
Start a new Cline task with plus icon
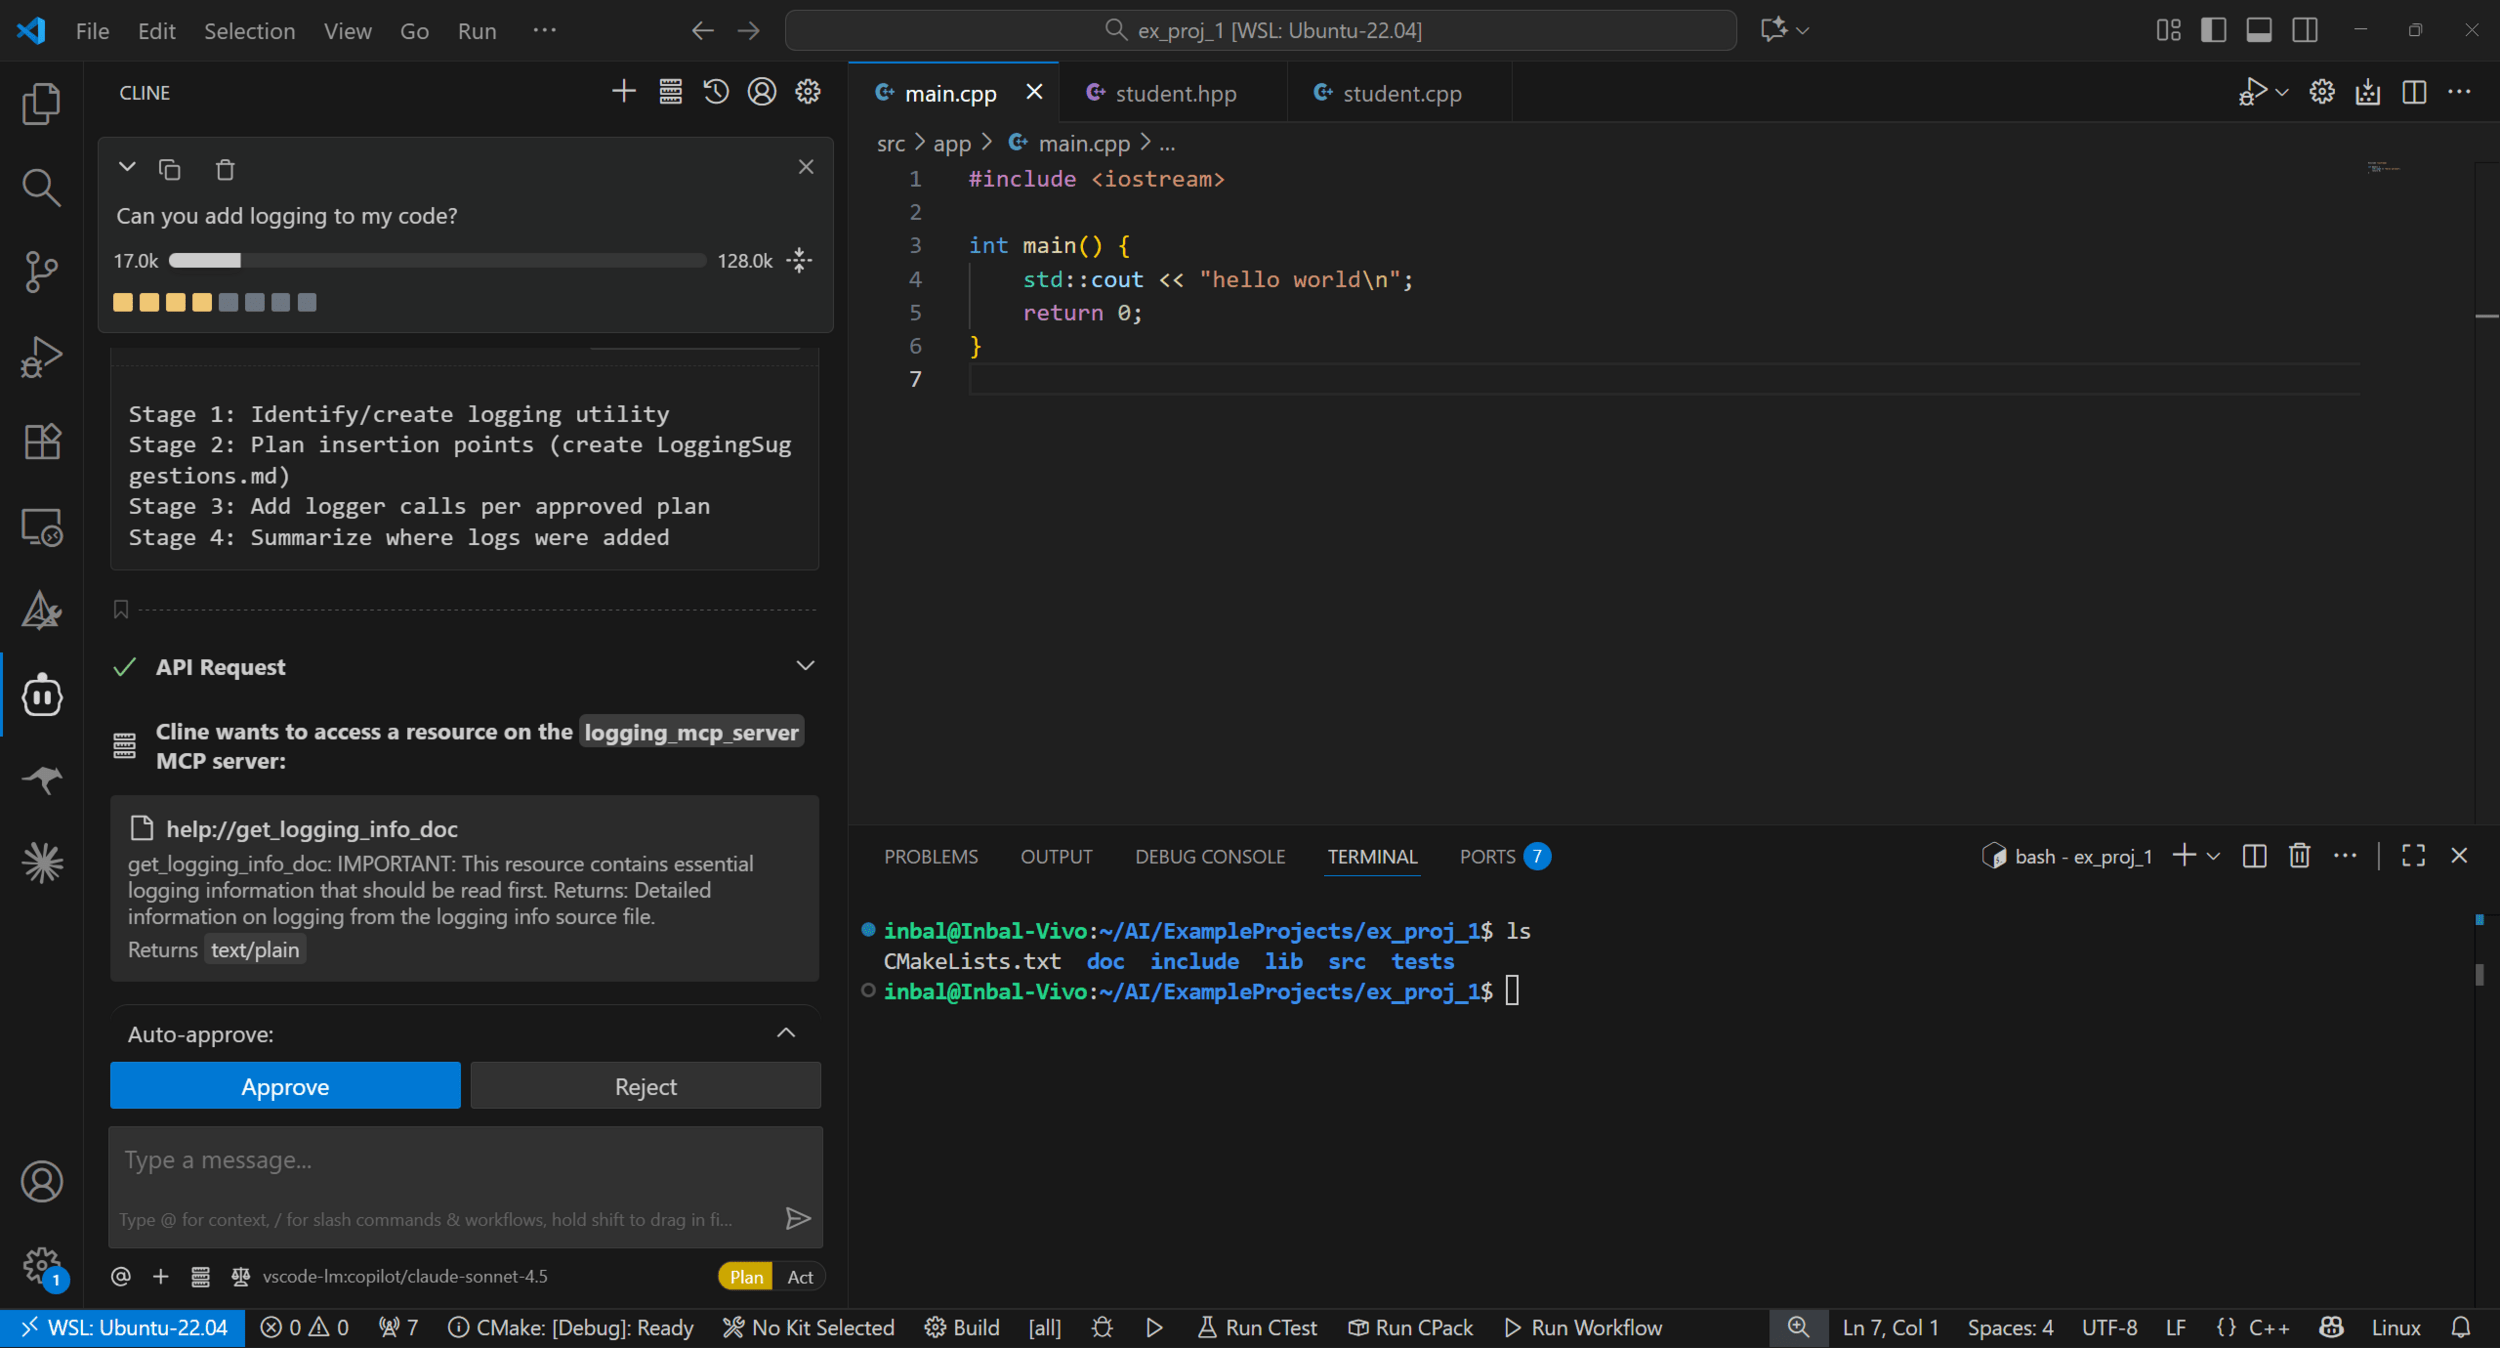pyautogui.click(x=623, y=92)
